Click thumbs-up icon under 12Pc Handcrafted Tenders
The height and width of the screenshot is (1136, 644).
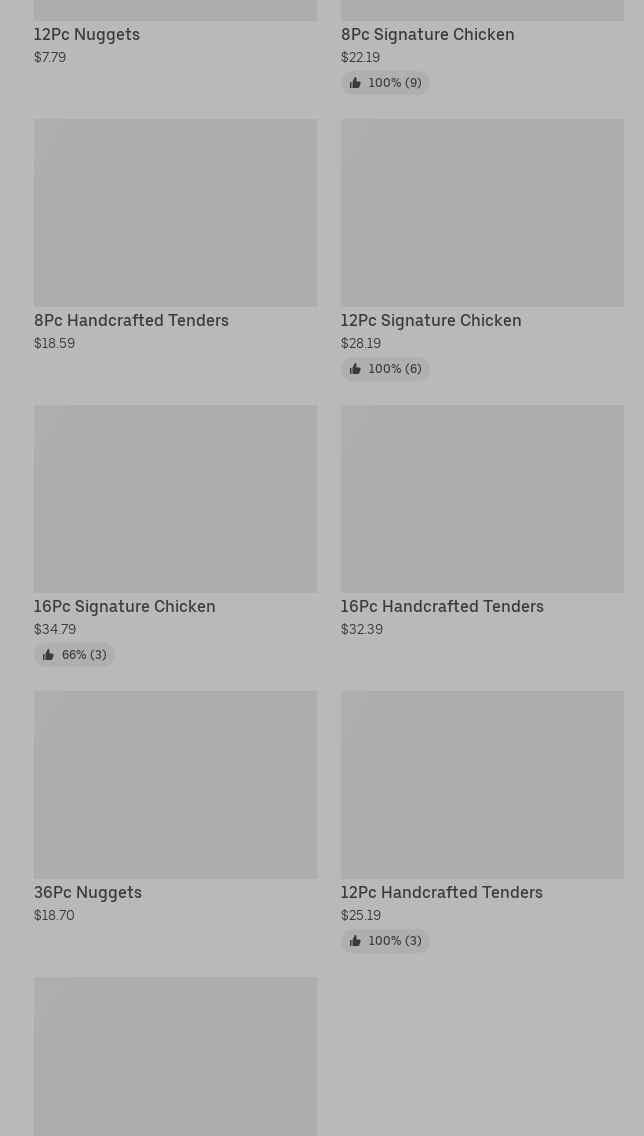coord(355,941)
